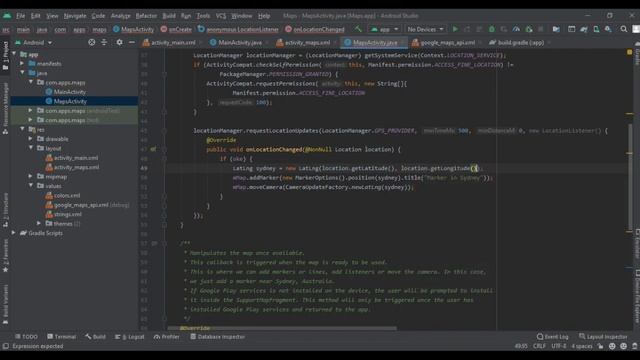Click the read-only lock icon in status bar
The image size is (640, 360).
tap(600, 346)
